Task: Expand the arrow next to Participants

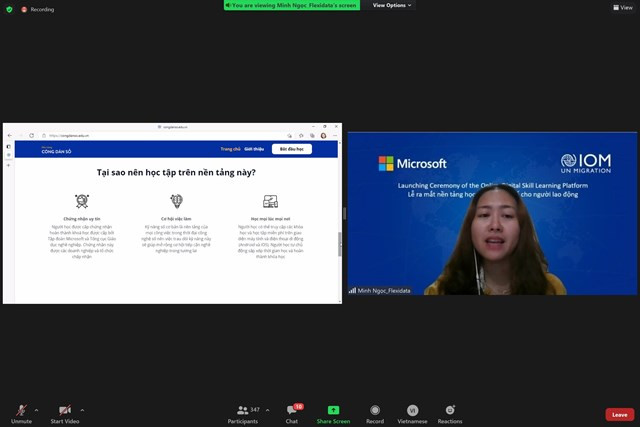Action: (267, 410)
